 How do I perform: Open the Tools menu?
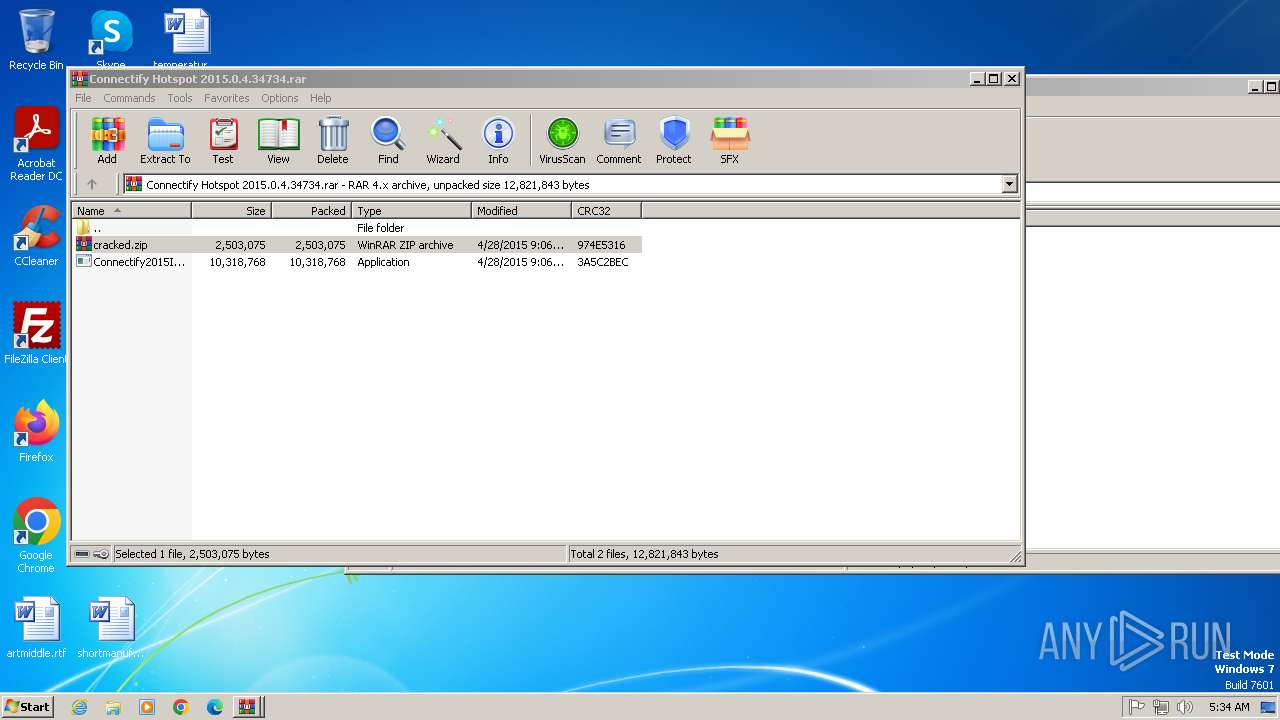[180, 98]
